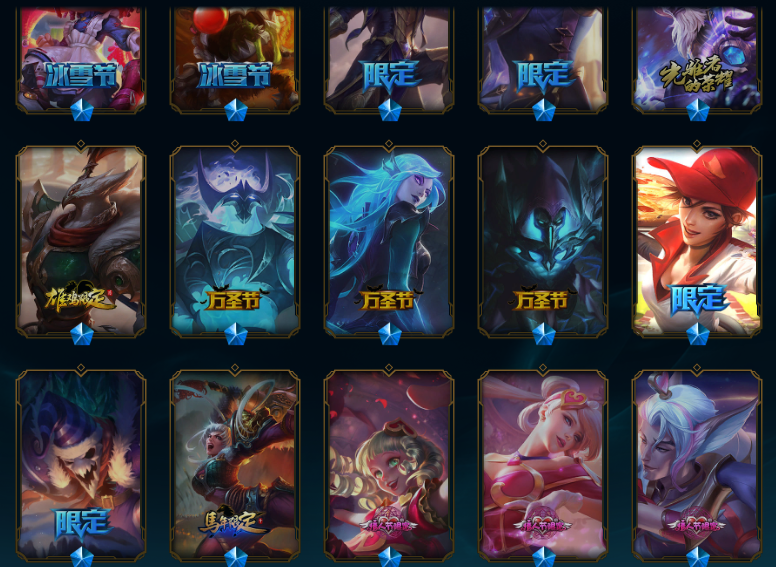This screenshot has width=776, height=567.
Task: Open the red-cap pizza girl skin card
Action: coord(697,241)
